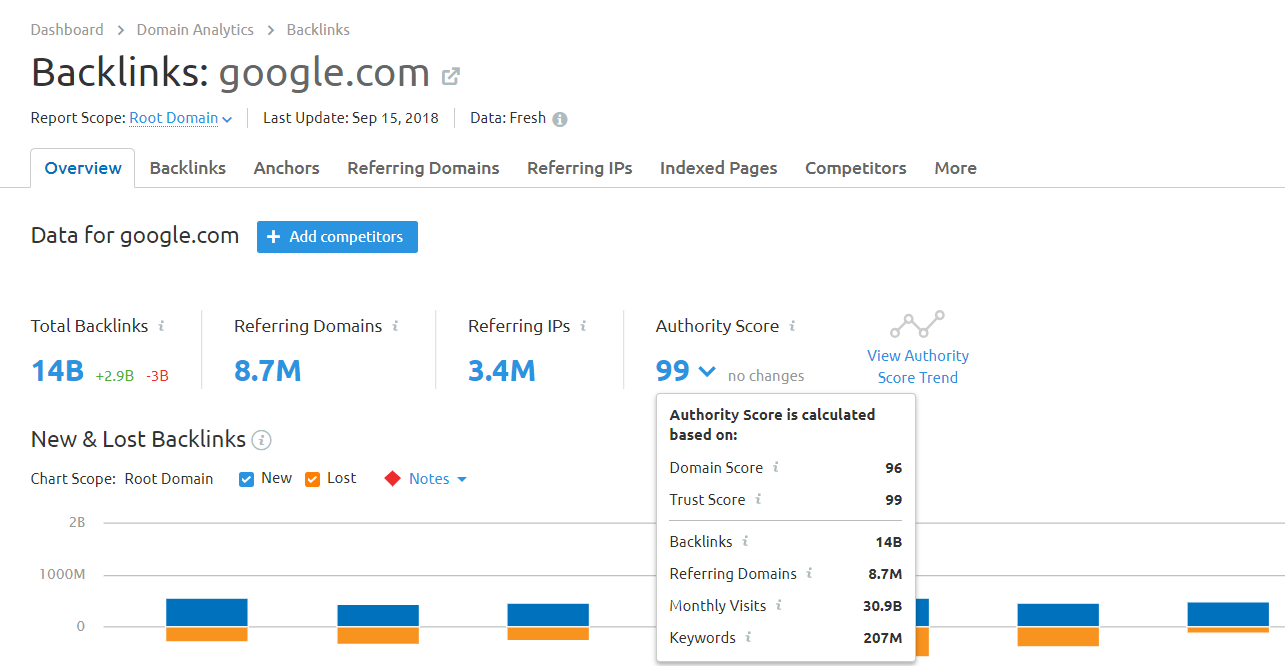This screenshot has height=666, width=1285.
Task: Open the More tab menu
Action: (x=955, y=168)
